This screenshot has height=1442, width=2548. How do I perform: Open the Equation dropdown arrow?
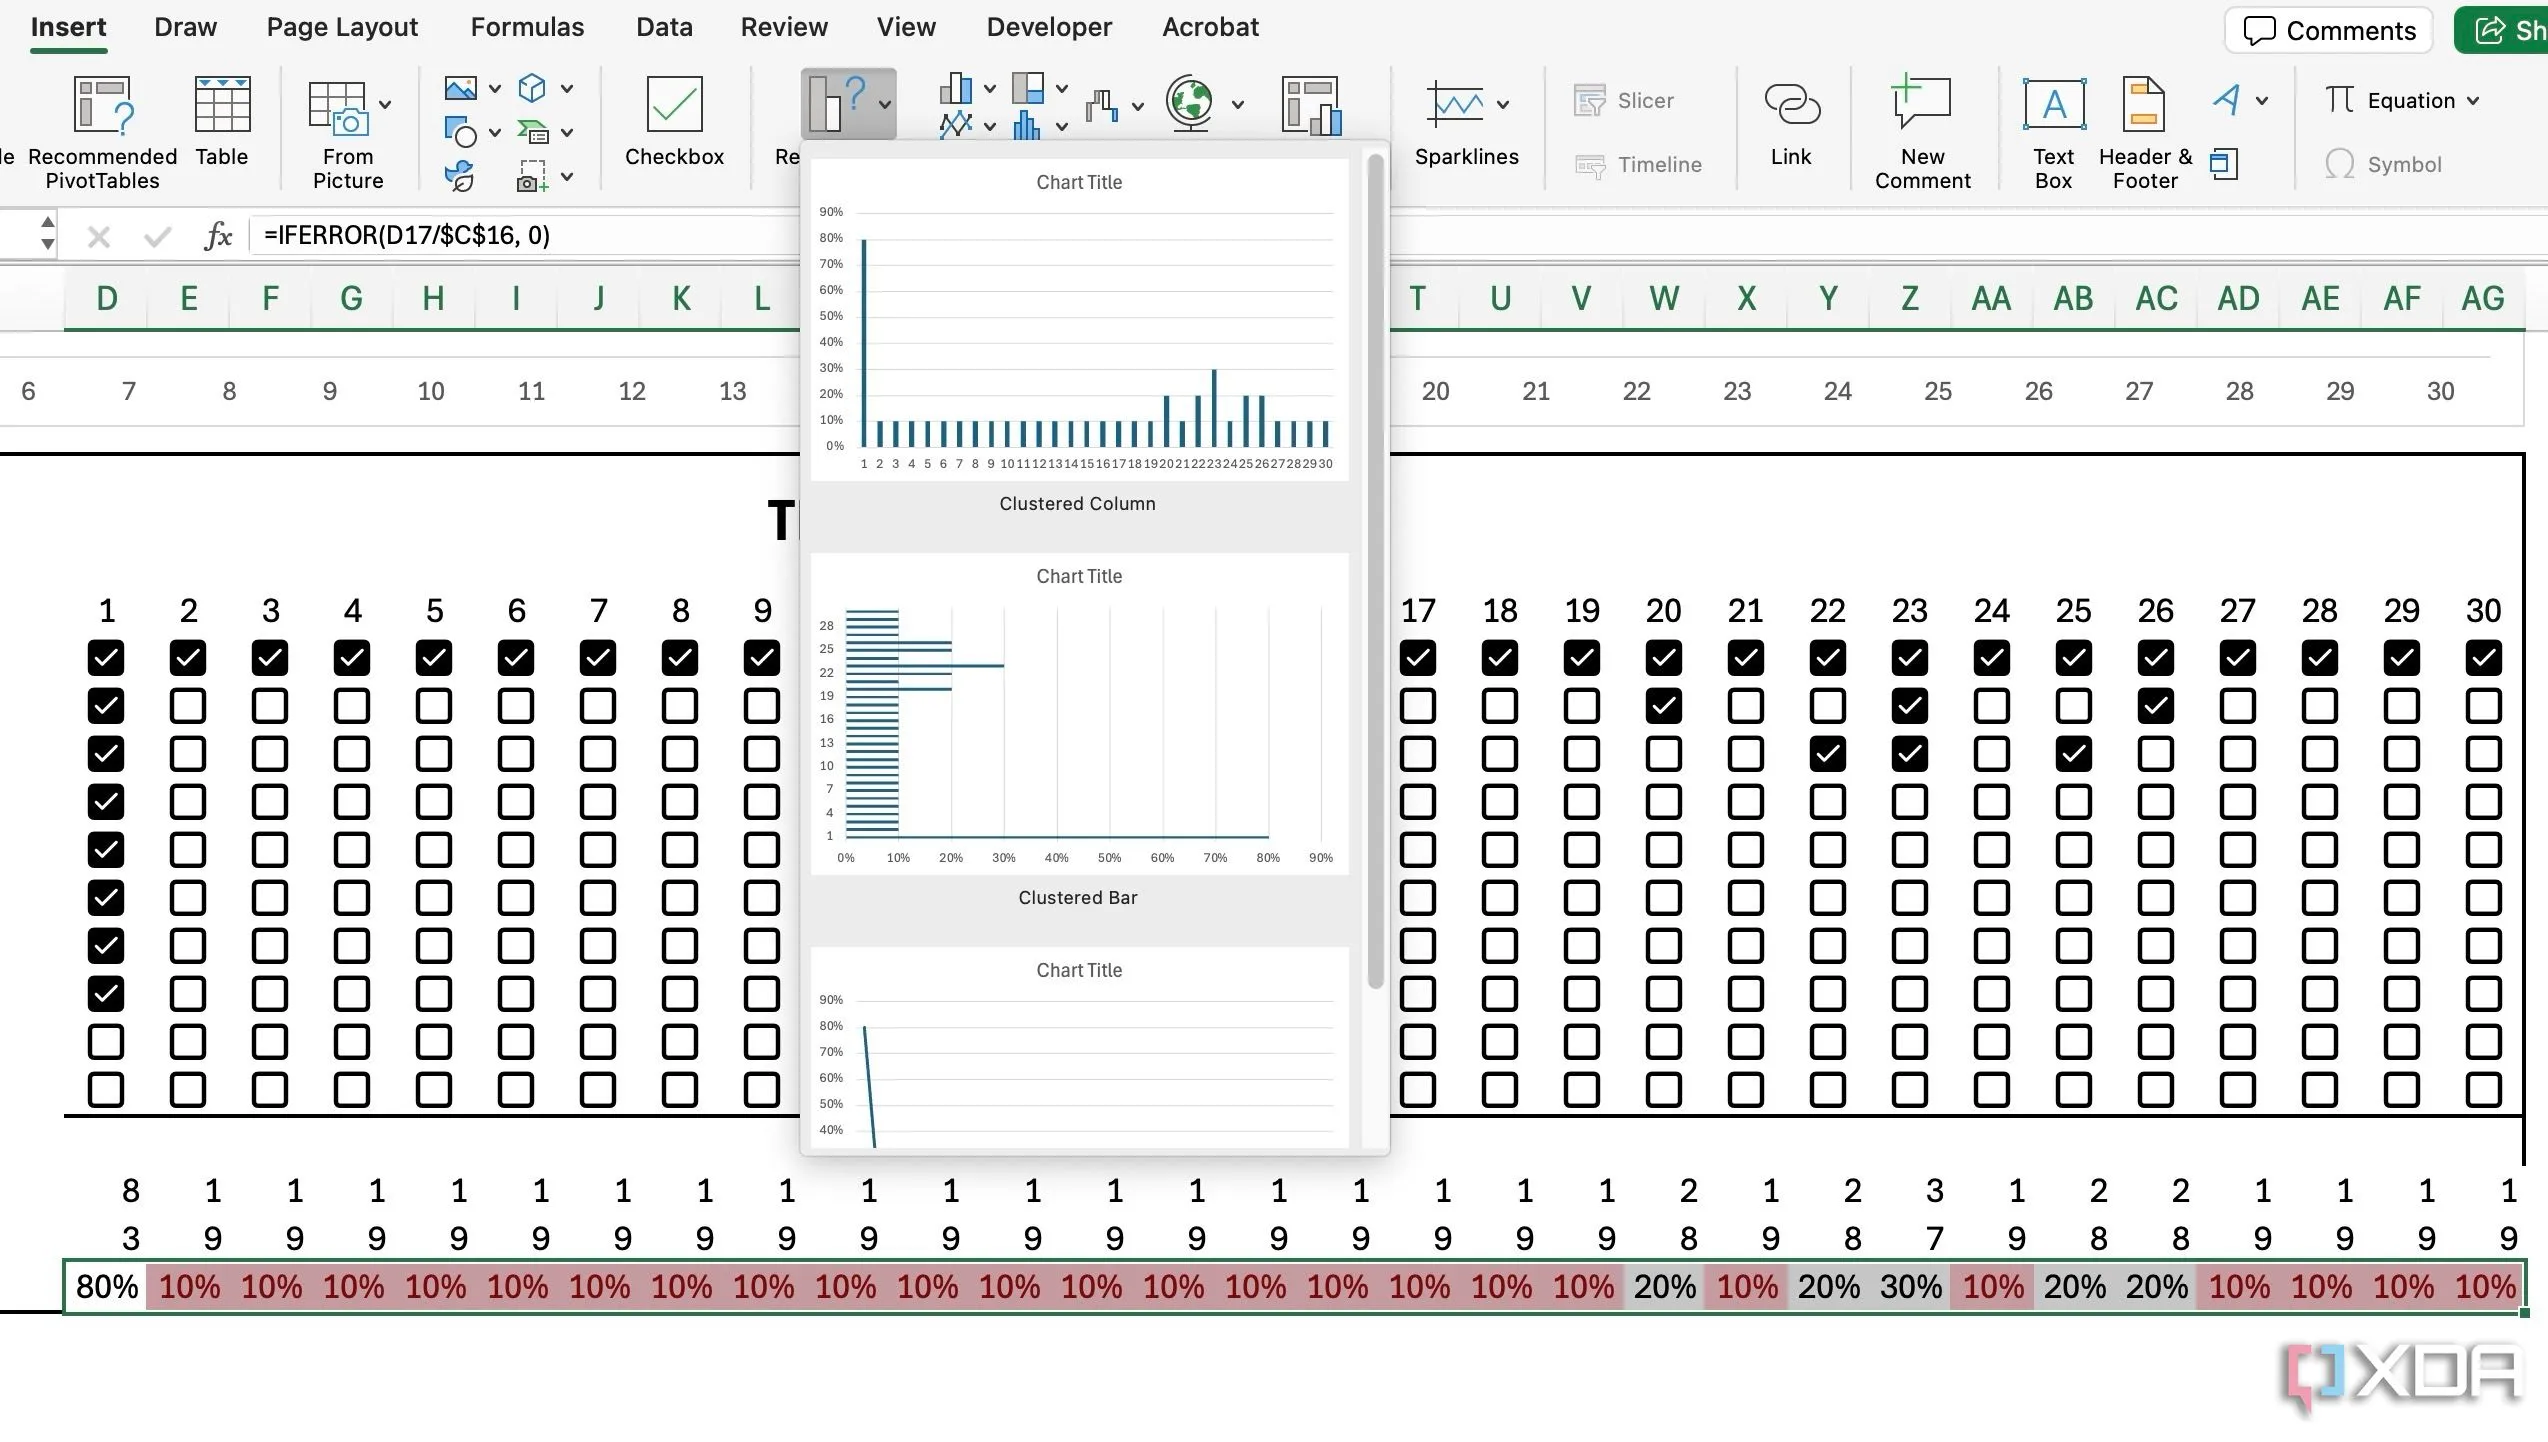[2473, 101]
